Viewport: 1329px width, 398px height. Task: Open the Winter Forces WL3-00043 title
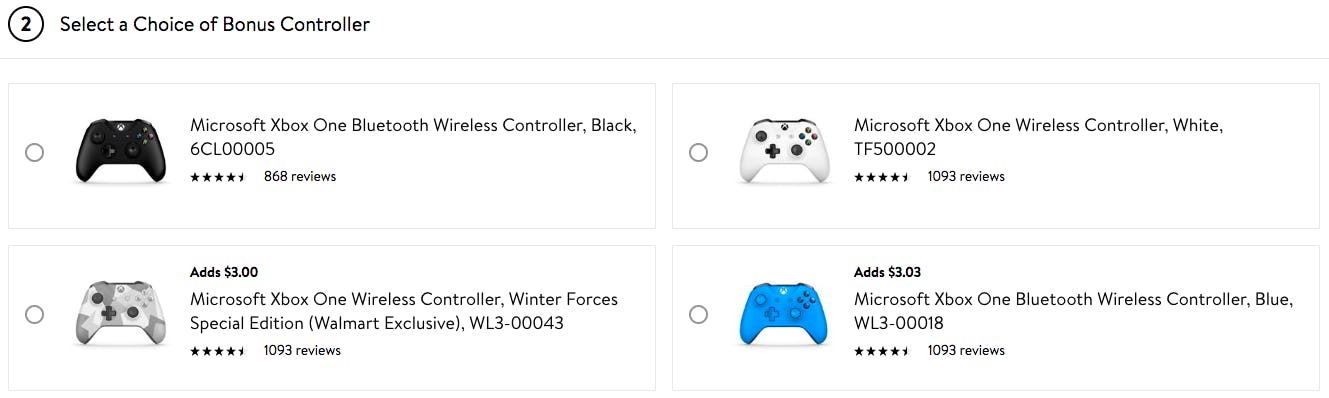point(404,311)
